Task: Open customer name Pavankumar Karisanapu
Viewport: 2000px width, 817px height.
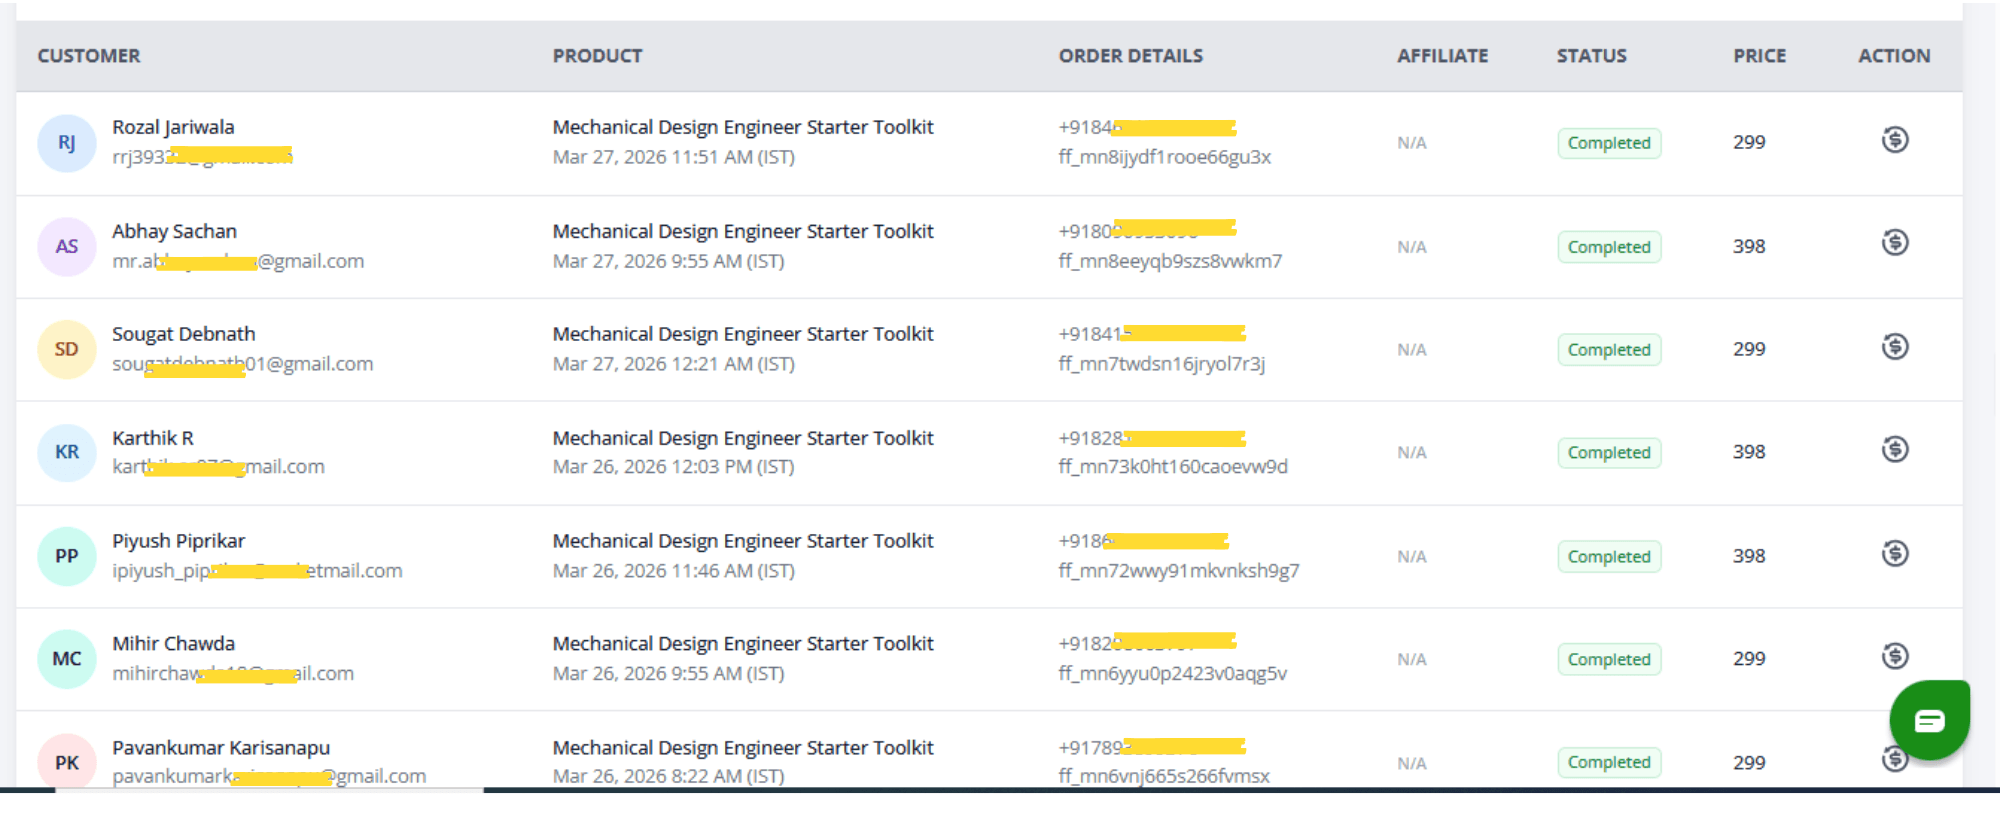Action: coord(220,747)
